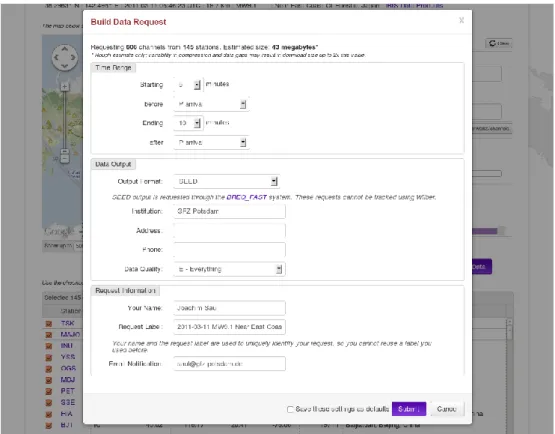Open the Output Format dropdown

point(227,181)
